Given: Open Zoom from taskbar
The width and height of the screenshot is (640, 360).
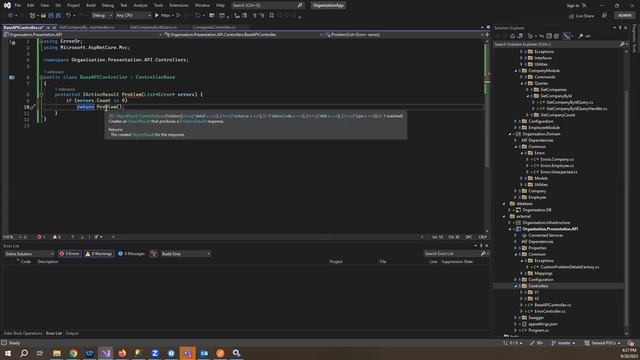Looking at the screenshot, I should pos(155,353).
